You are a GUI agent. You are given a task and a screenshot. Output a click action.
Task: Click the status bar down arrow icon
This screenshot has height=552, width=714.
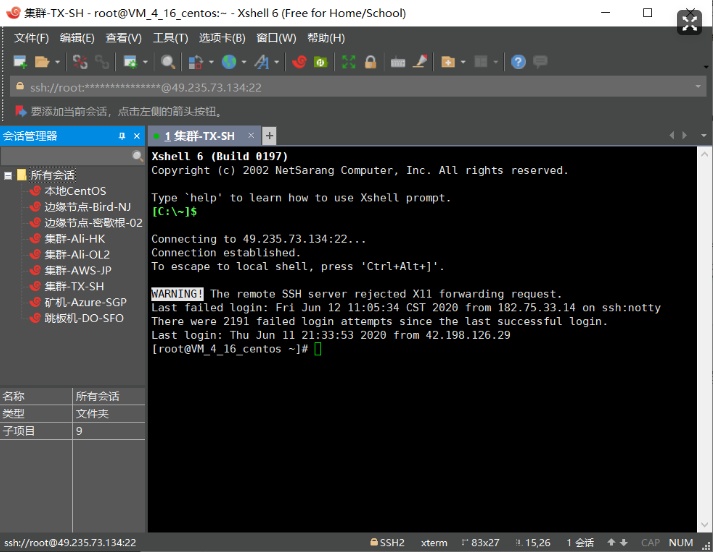pos(624,542)
